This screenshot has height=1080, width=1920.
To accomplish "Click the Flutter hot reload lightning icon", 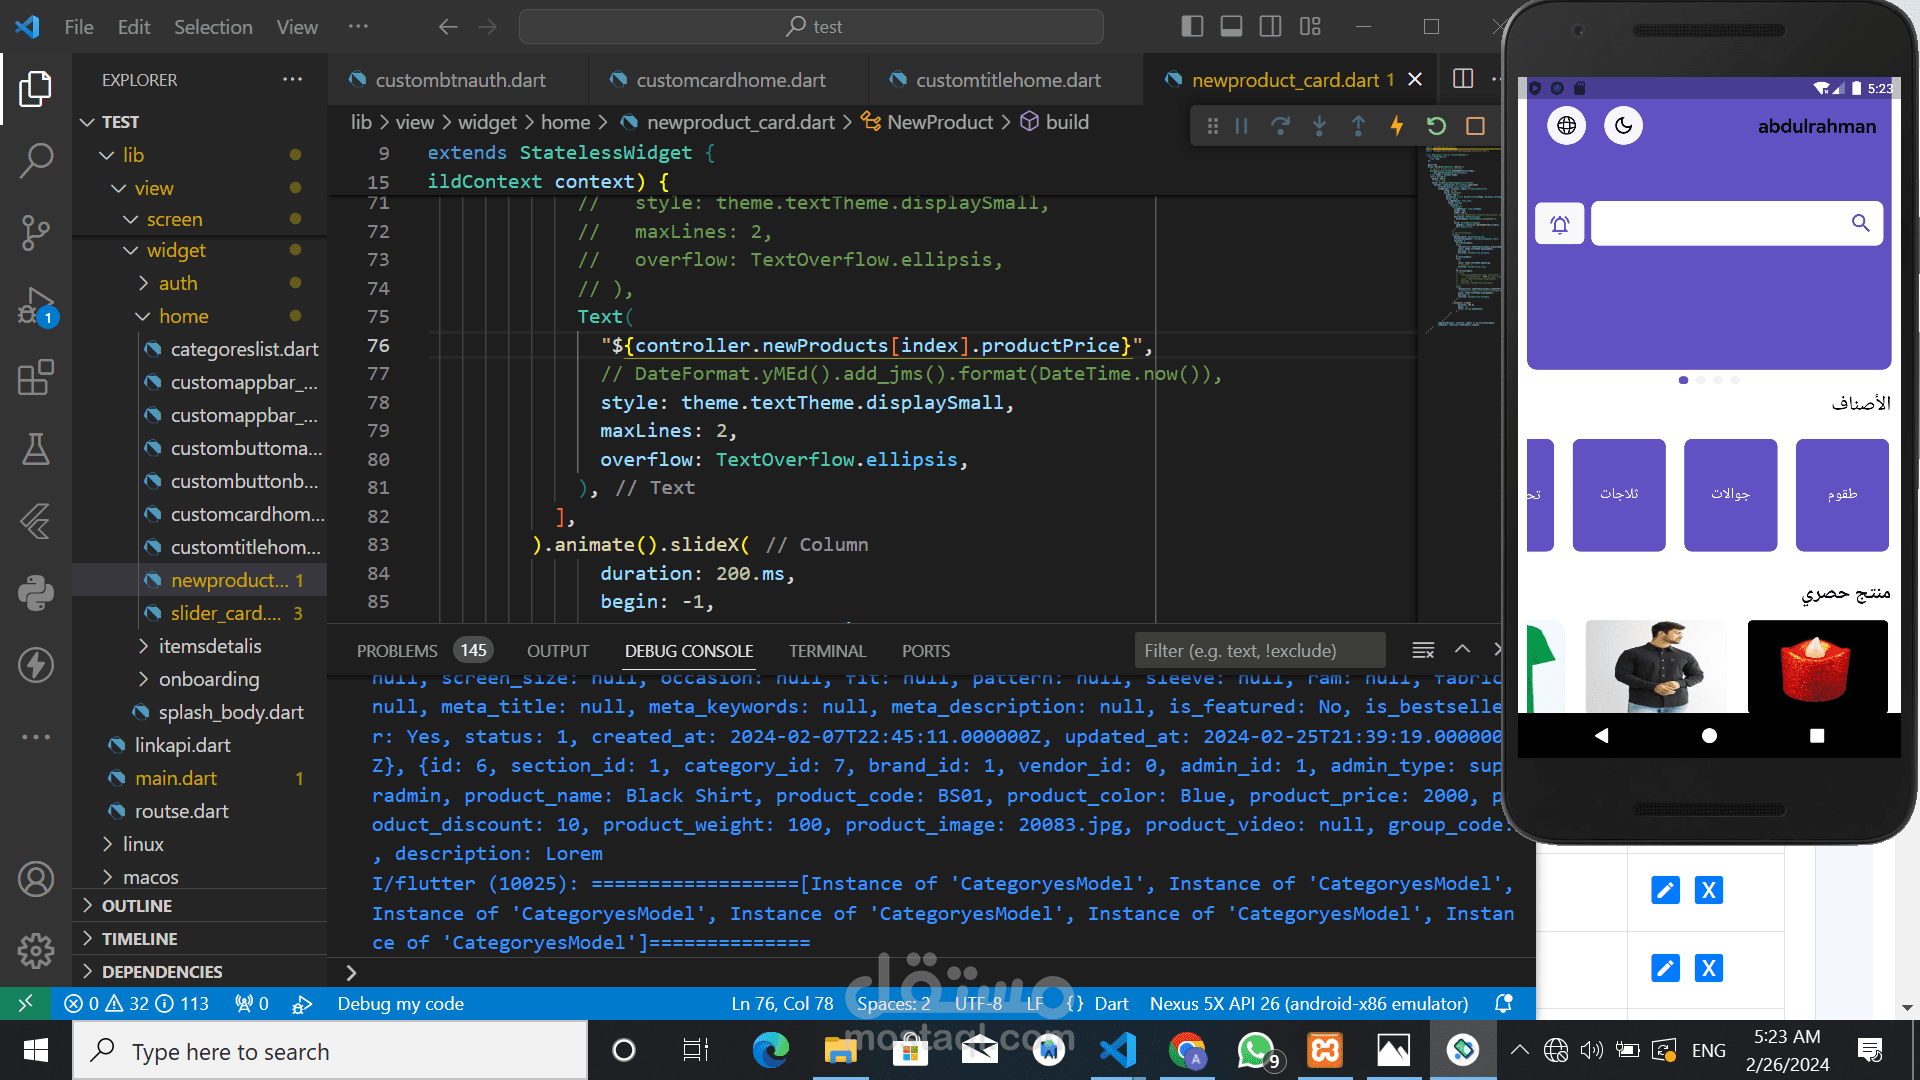I will tap(1397, 126).
